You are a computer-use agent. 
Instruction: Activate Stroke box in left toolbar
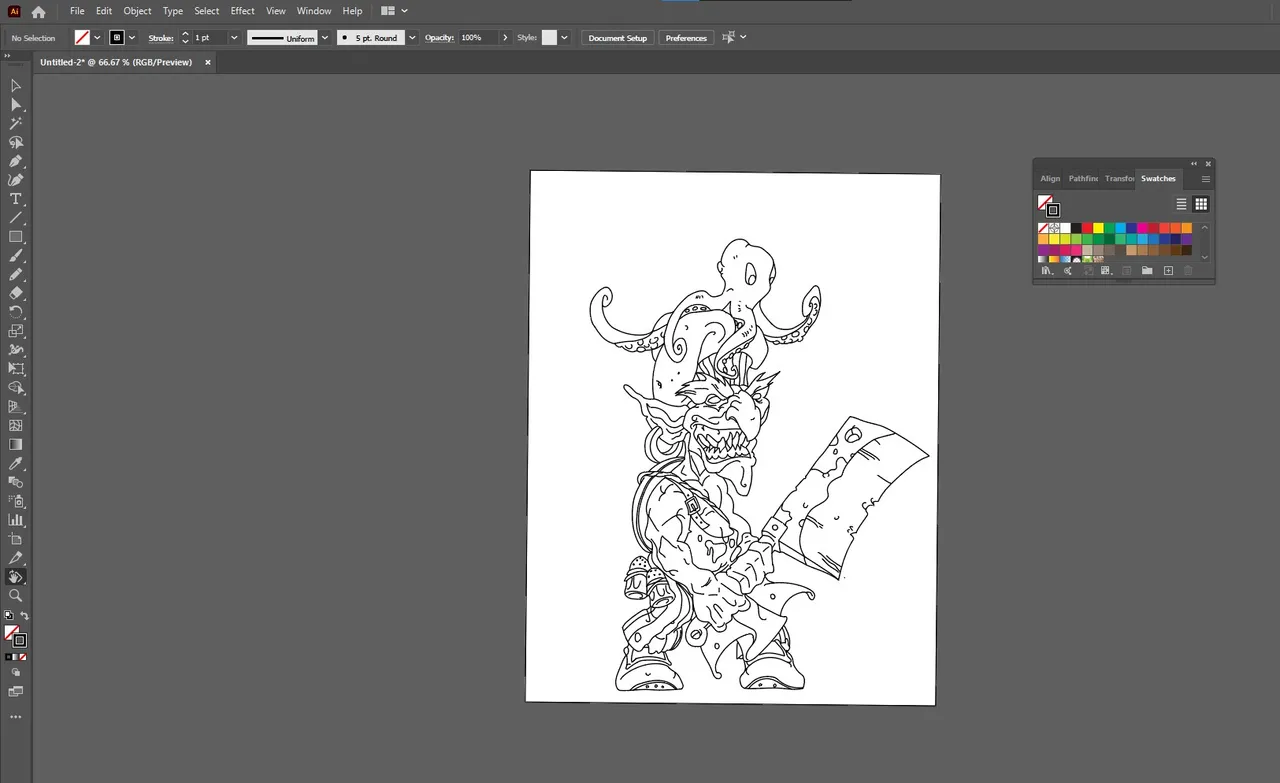coord(19,640)
